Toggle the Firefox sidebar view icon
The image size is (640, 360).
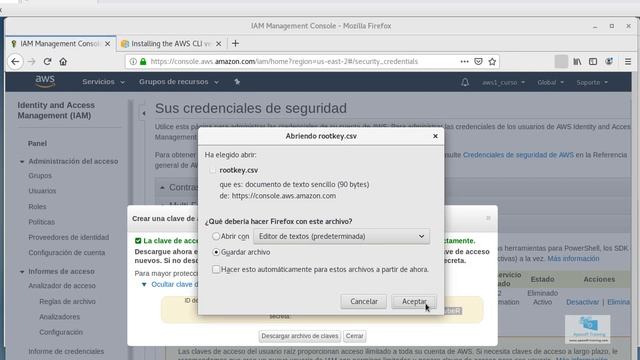[593, 62]
